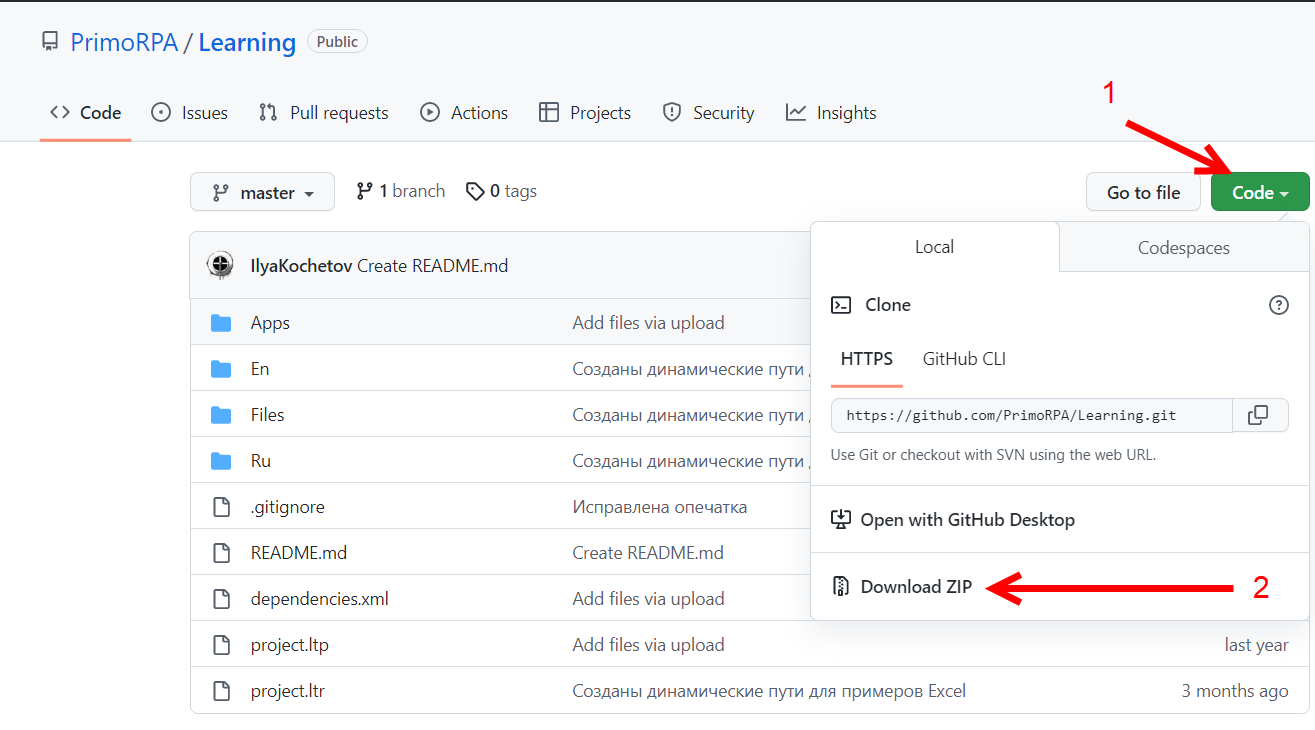
Task: Switch to the Local tab
Action: (934, 247)
